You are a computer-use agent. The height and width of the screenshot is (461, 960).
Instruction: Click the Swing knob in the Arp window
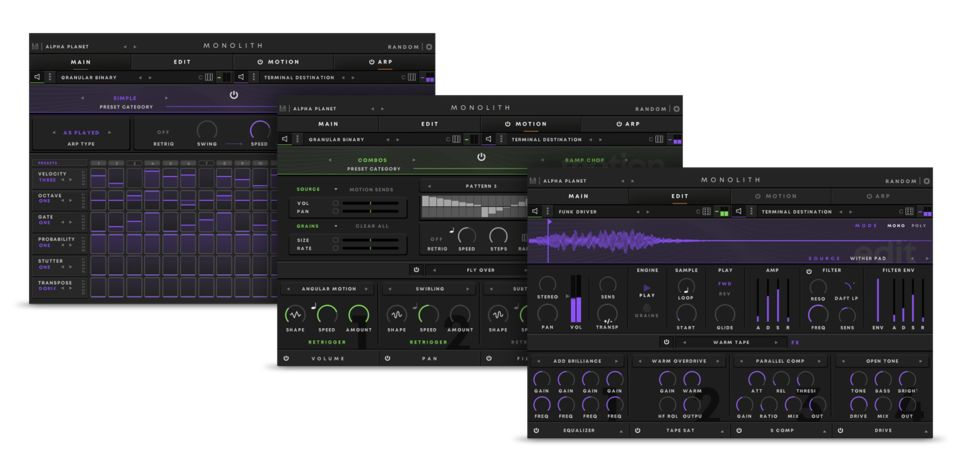click(207, 130)
